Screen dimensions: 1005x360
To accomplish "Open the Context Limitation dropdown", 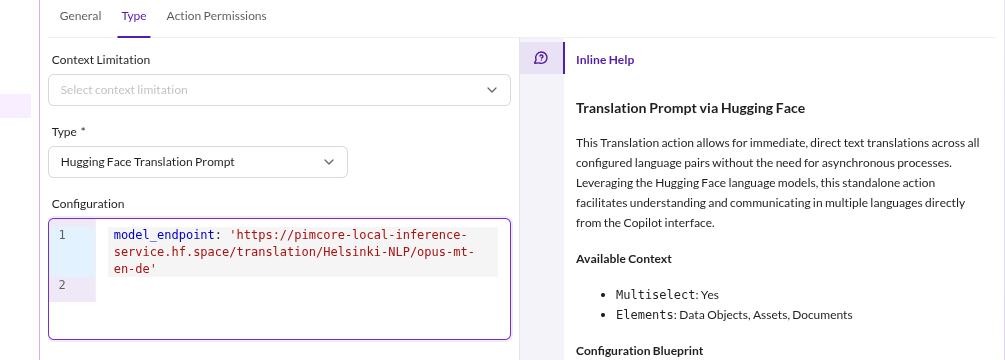I will [279, 90].
